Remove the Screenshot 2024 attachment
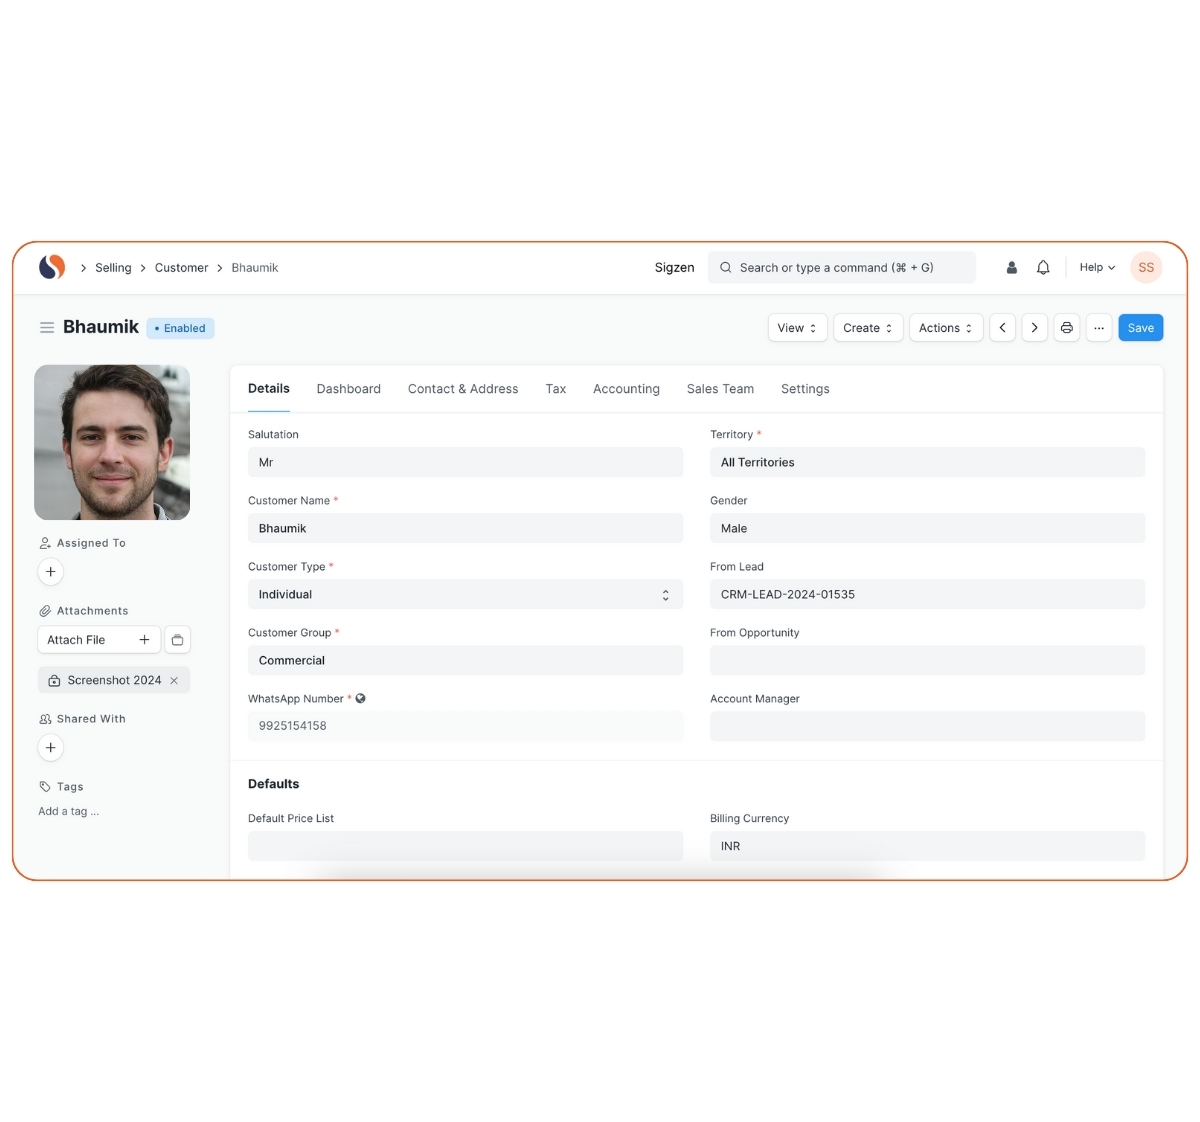Screen dimensions: 1200x1122 pos(174,681)
